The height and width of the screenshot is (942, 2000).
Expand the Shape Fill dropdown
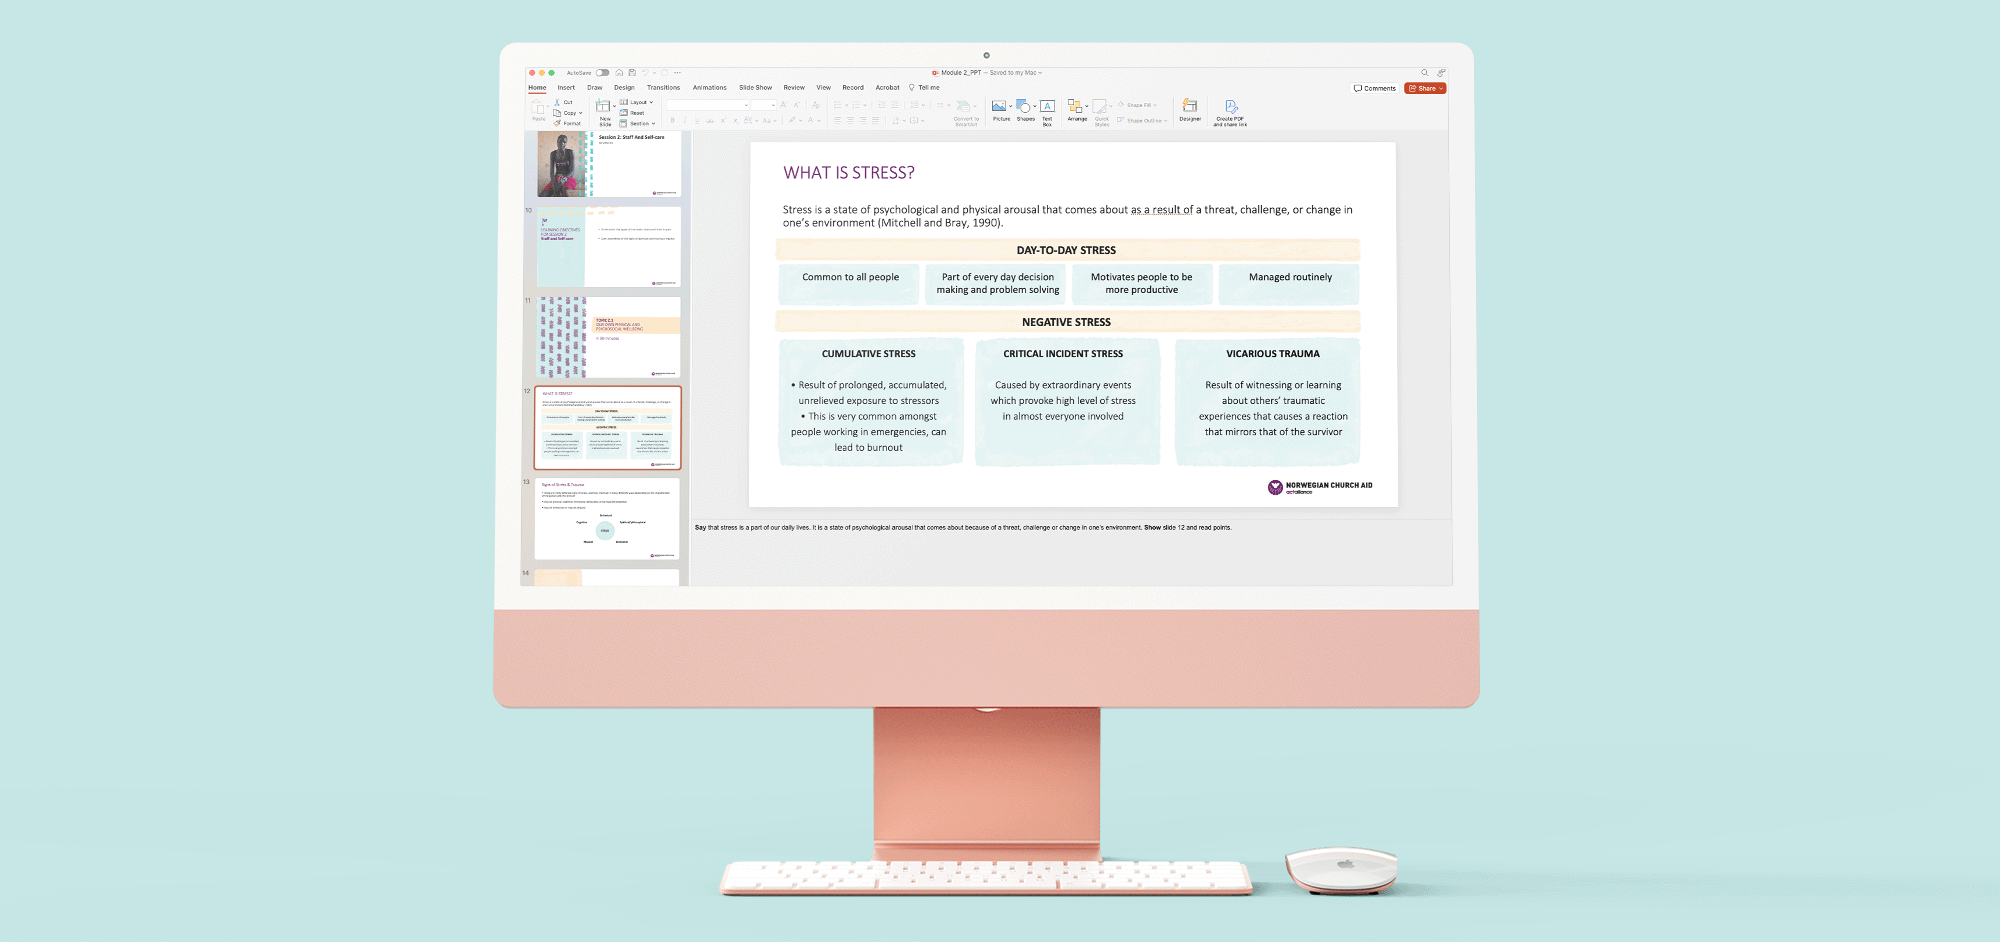click(1155, 105)
